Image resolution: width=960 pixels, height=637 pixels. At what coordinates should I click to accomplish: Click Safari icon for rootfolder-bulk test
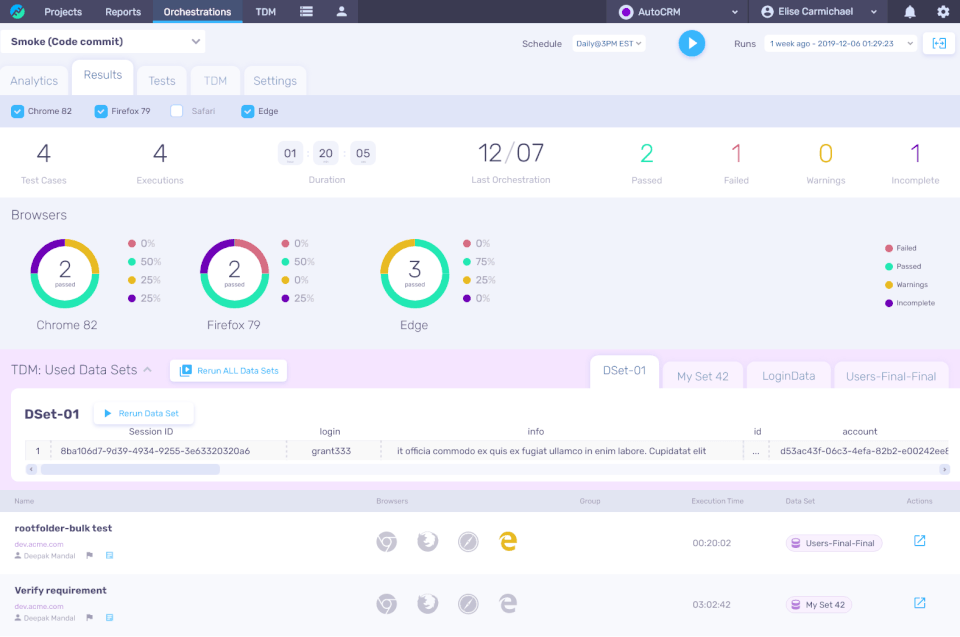(x=468, y=542)
